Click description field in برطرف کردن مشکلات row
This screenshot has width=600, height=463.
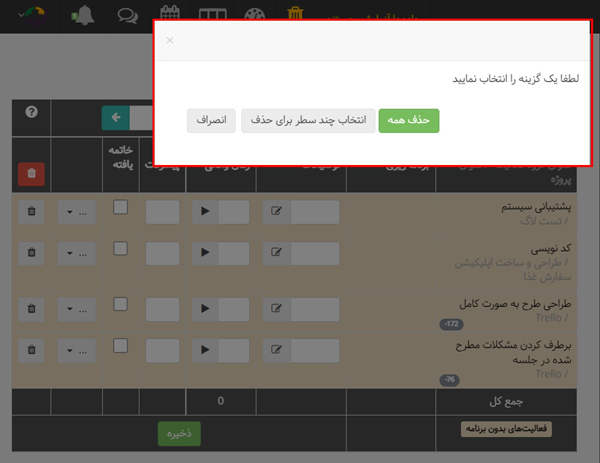pyautogui.click(x=315, y=351)
